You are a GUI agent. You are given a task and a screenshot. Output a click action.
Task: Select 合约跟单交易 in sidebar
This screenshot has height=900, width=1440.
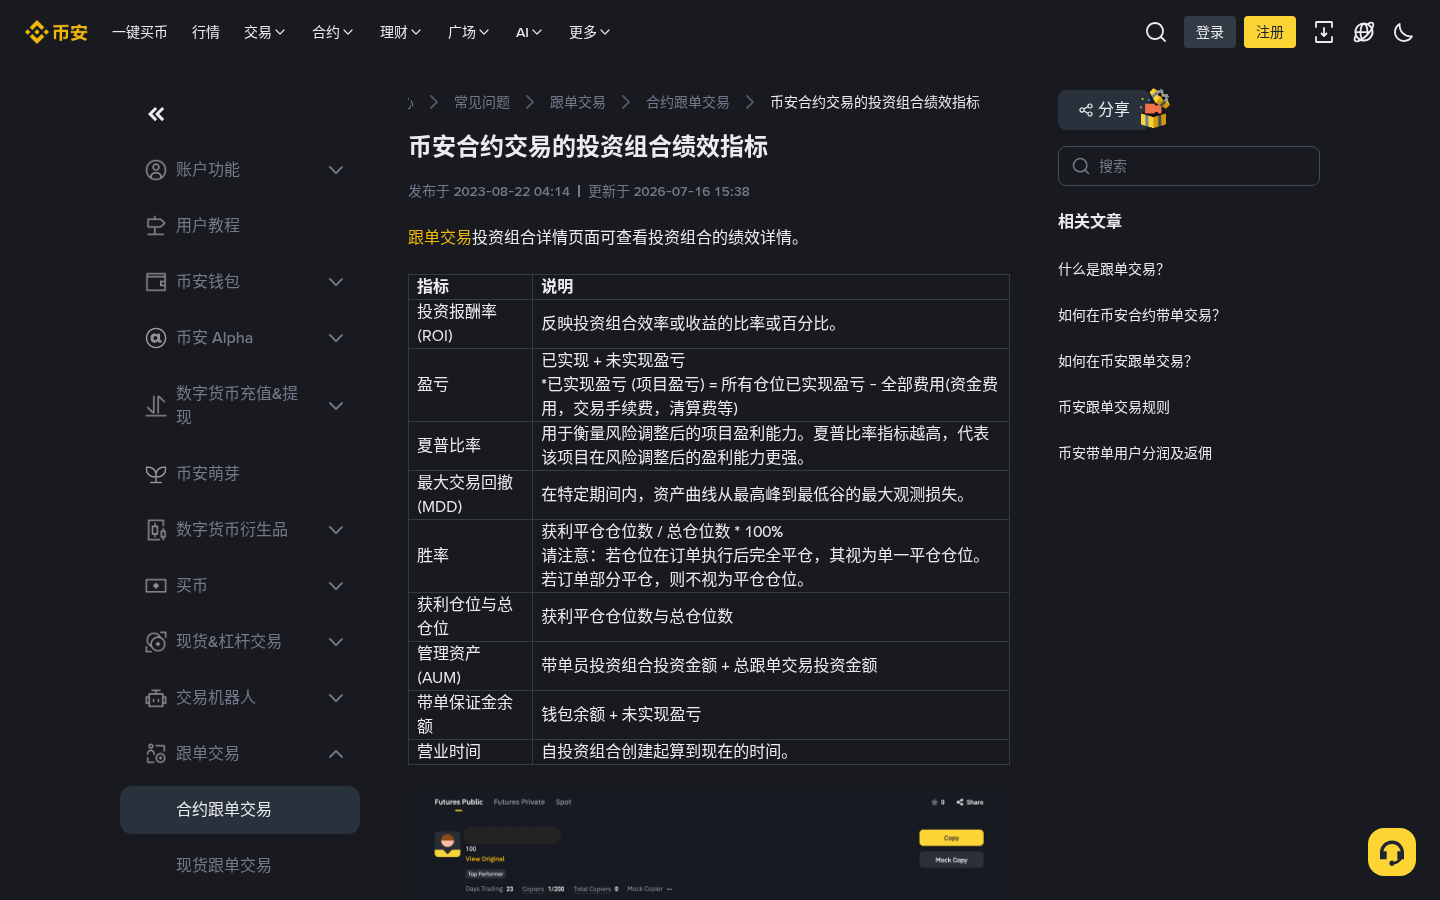tap(240, 810)
